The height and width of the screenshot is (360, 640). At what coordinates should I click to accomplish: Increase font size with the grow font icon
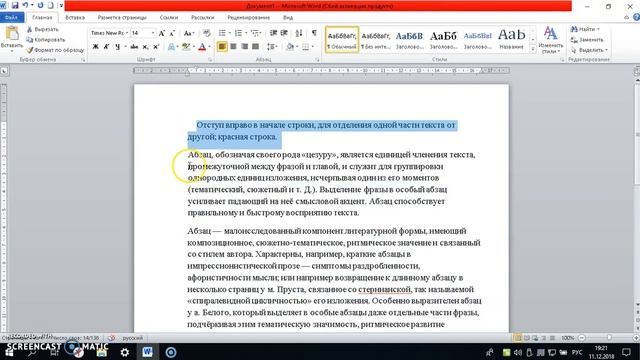tap(162, 33)
